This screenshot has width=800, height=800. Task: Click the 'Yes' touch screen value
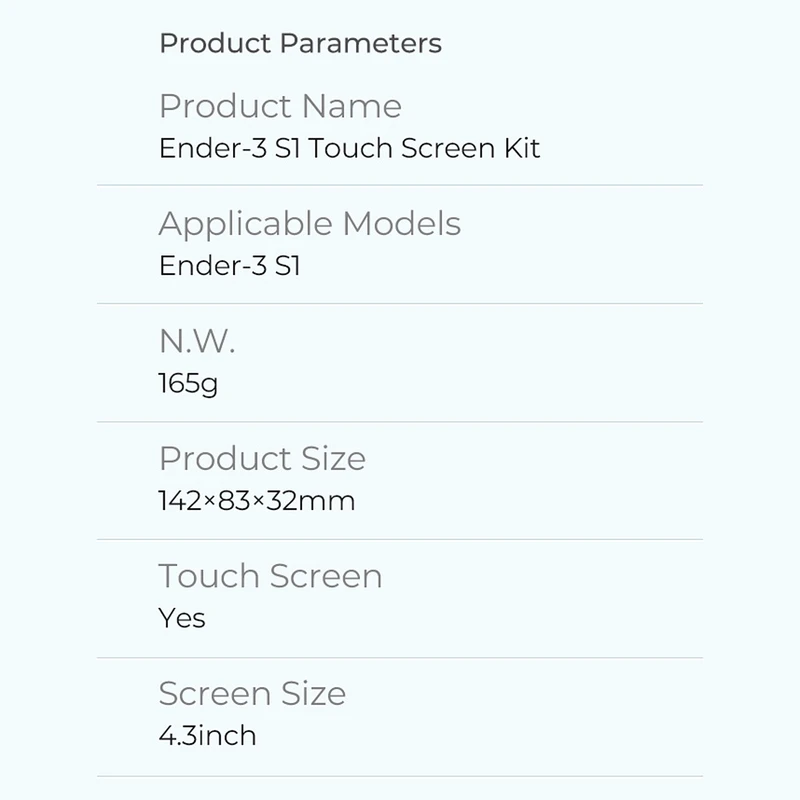(x=182, y=618)
